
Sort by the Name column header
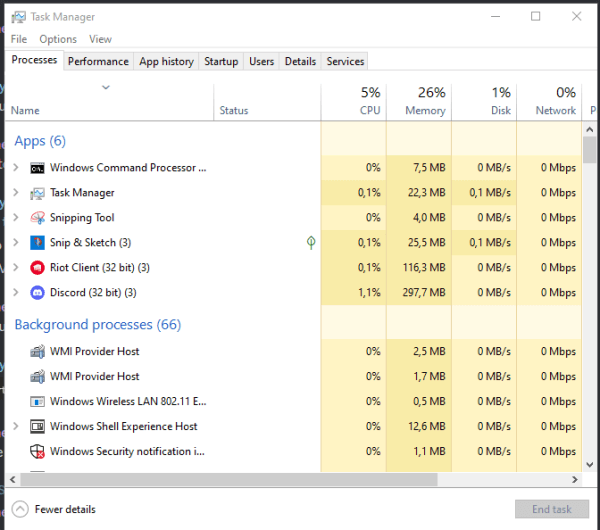click(109, 102)
